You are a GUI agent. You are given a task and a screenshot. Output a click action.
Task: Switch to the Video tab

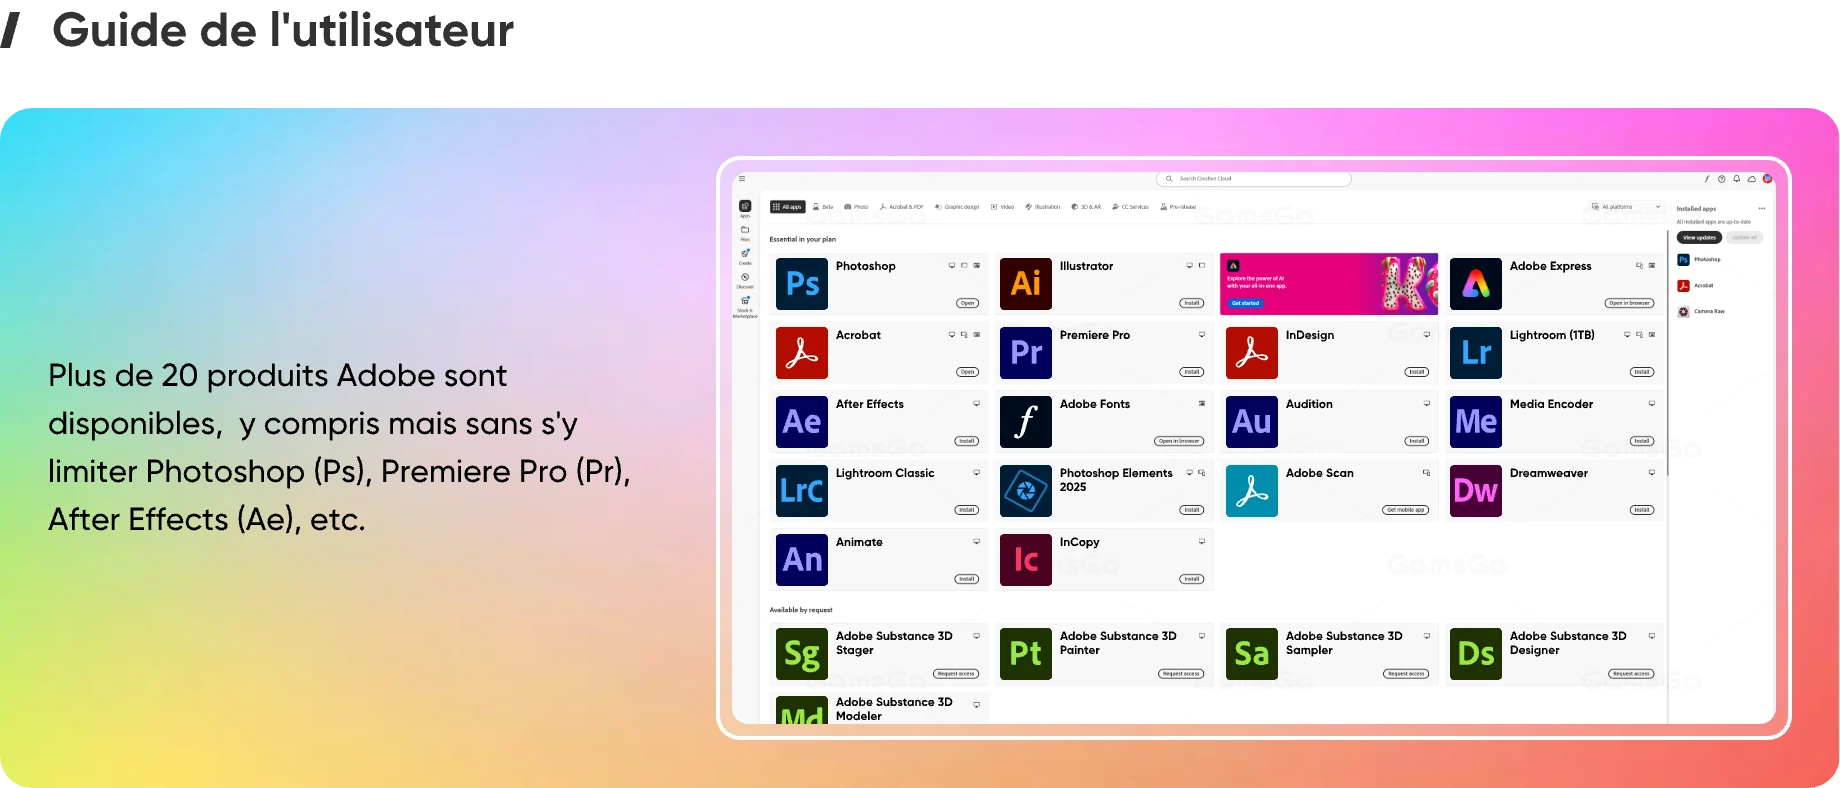1002,207
